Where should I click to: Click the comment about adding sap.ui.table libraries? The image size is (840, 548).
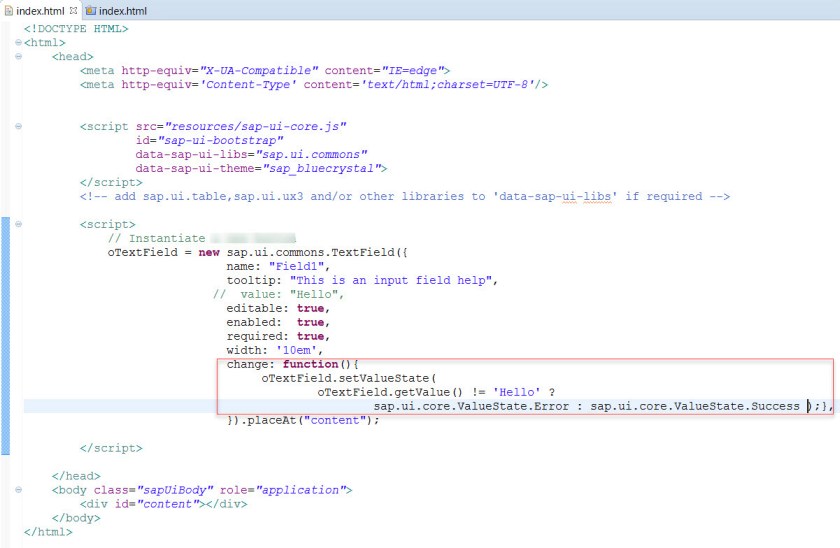pyautogui.click(x=404, y=196)
